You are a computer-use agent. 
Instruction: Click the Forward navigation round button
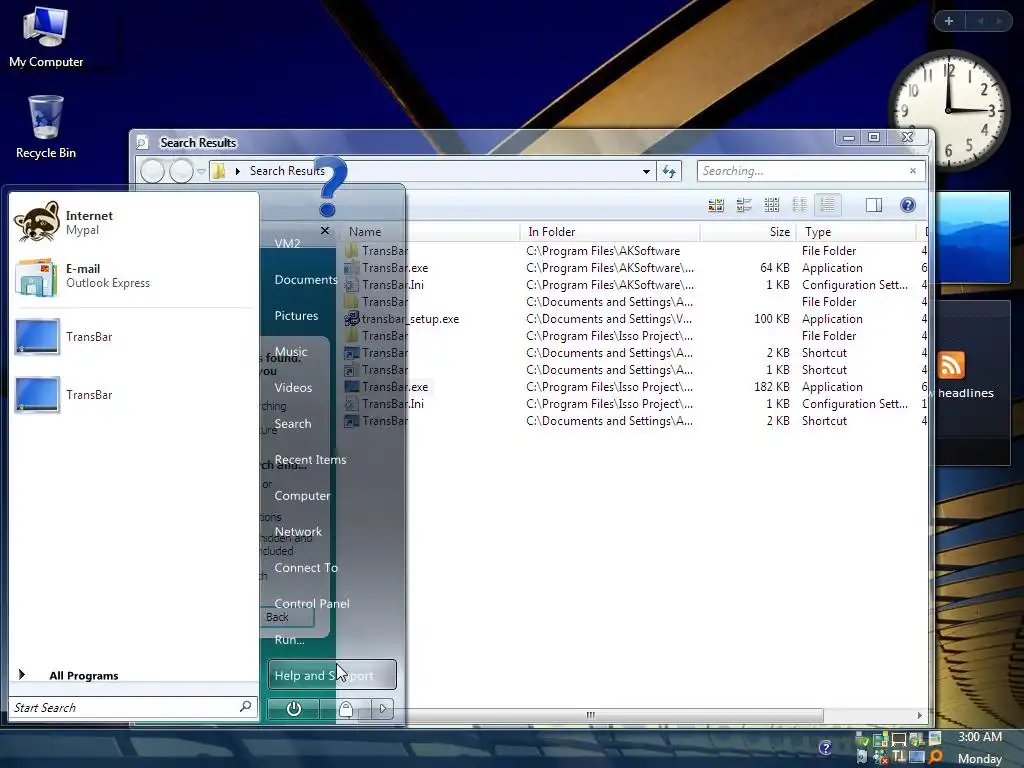click(181, 171)
